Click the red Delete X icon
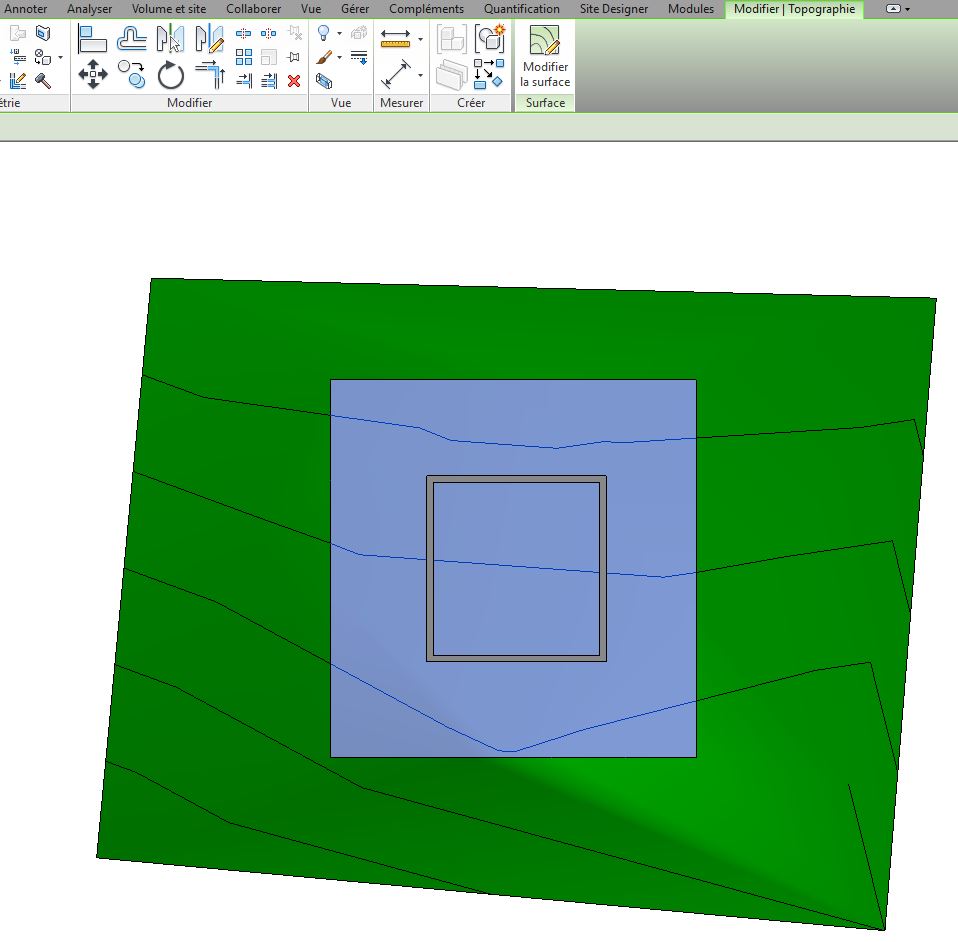The height and width of the screenshot is (942, 958). pos(294,81)
